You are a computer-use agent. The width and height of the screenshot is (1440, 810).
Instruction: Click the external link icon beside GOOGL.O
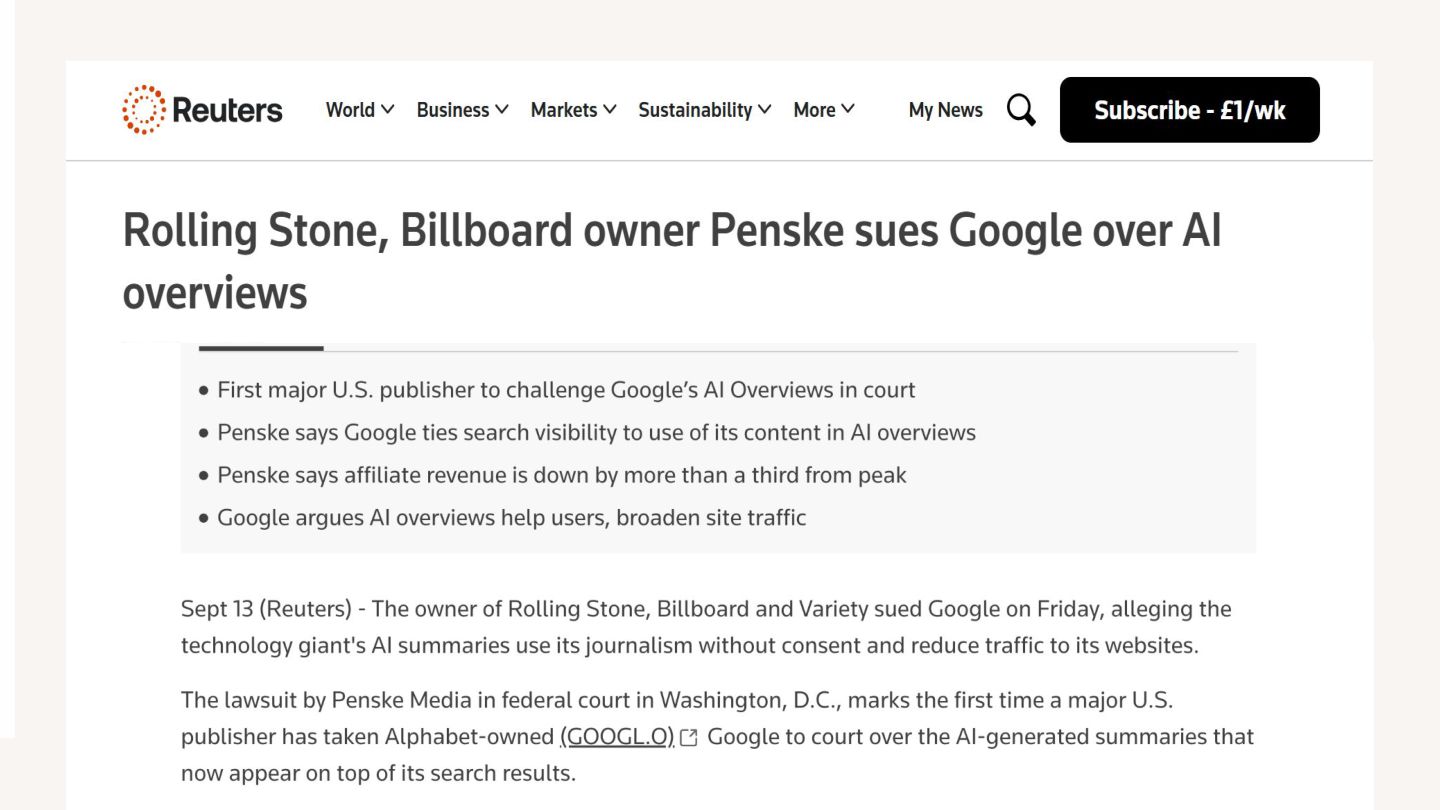[689, 738]
